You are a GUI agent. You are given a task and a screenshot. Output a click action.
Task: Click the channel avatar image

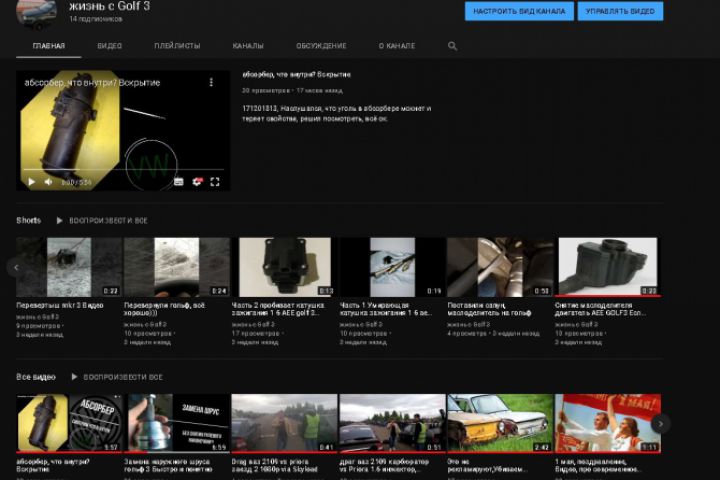click(x=37, y=14)
